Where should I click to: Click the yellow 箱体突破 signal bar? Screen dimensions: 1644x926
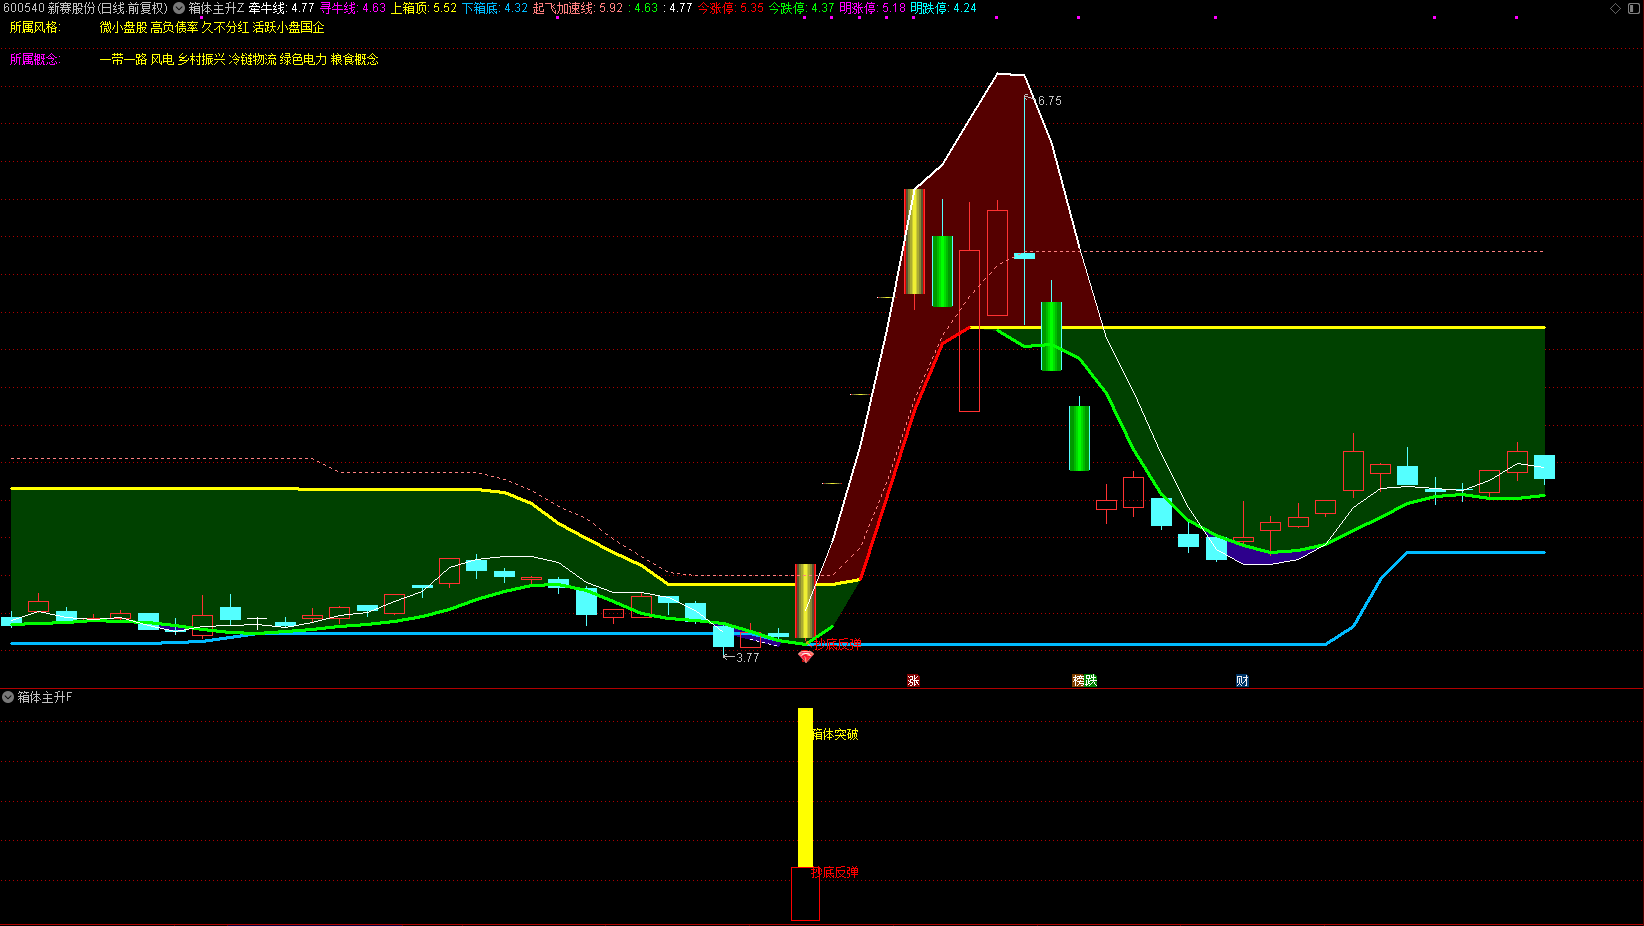click(805, 788)
